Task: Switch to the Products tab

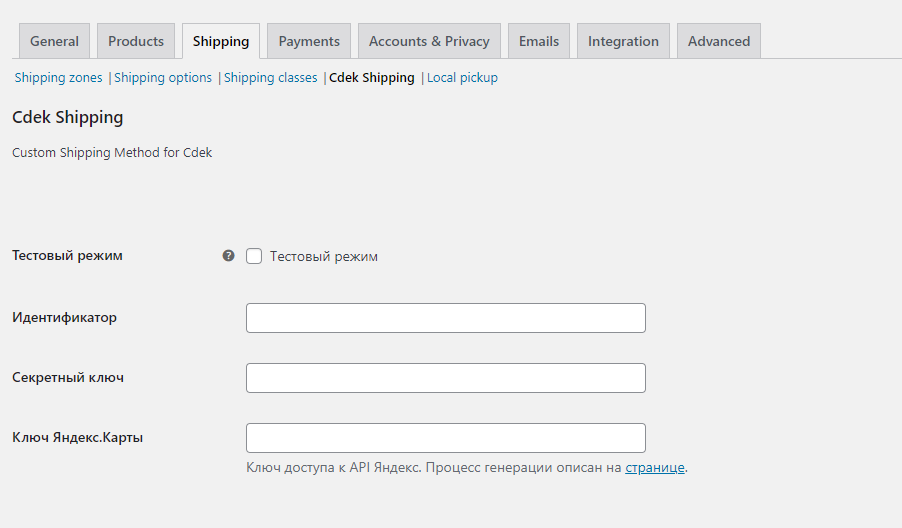Action: (x=136, y=41)
